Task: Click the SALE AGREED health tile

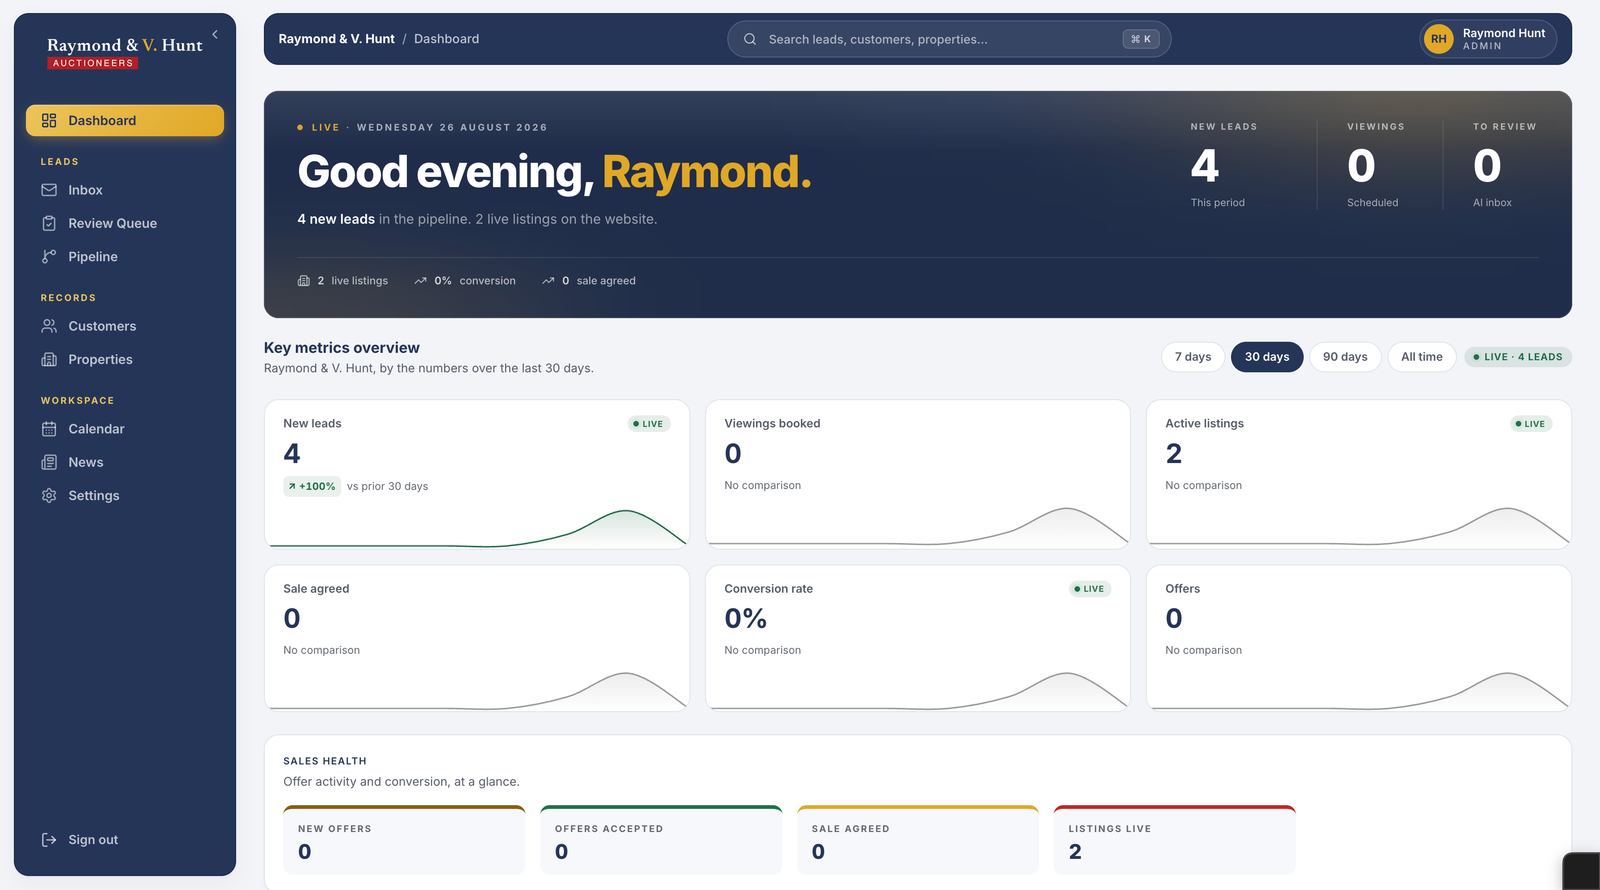Action: (918, 840)
